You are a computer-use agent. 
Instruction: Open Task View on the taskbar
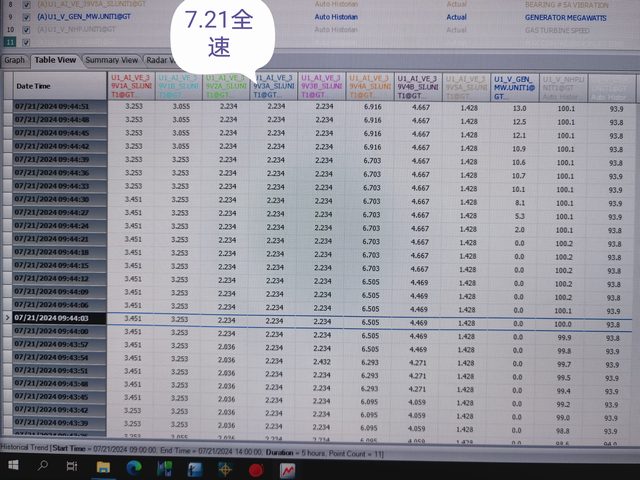(x=72, y=466)
